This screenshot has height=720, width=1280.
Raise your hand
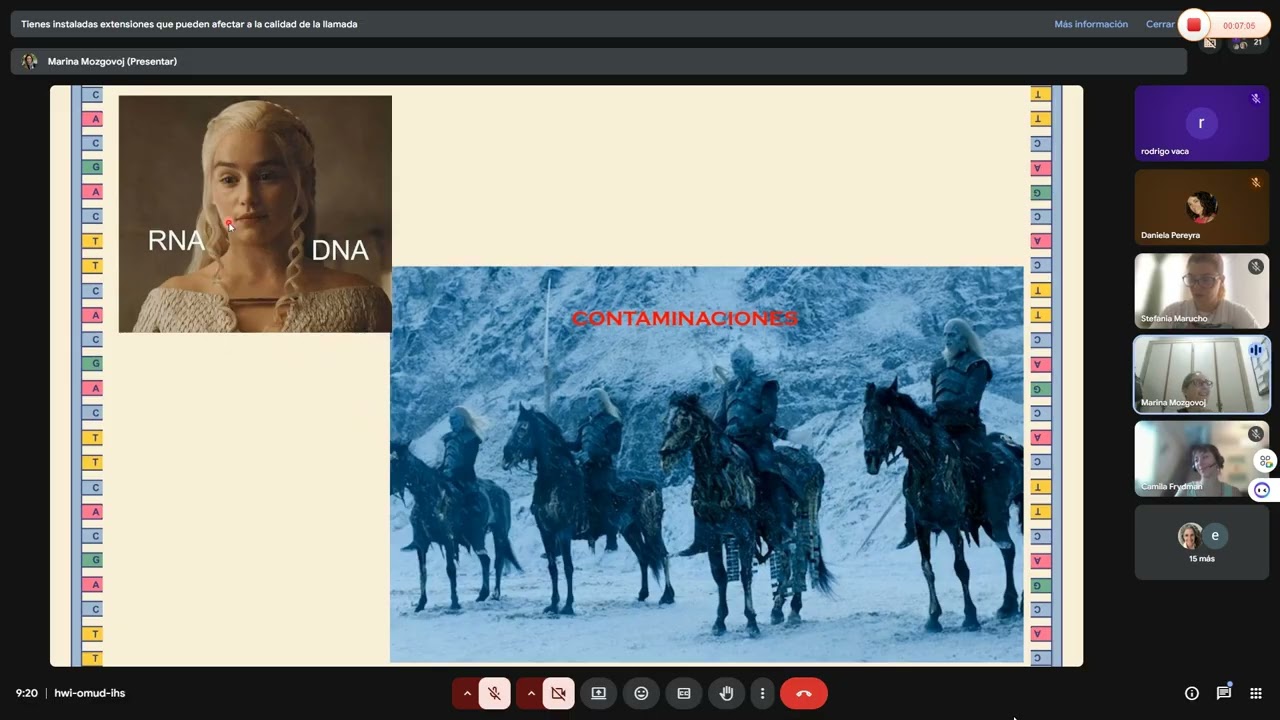point(727,693)
